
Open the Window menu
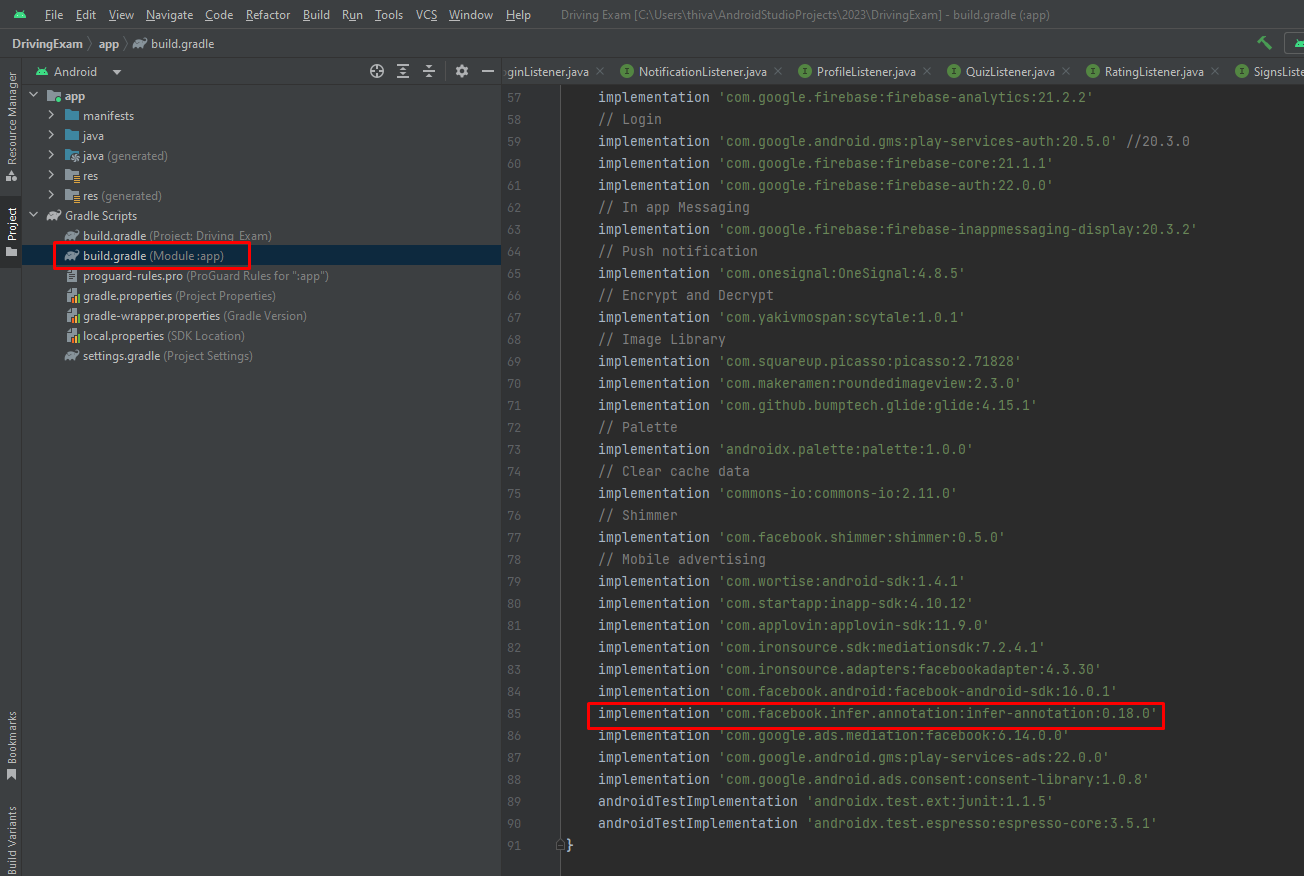click(x=471, y=15)
